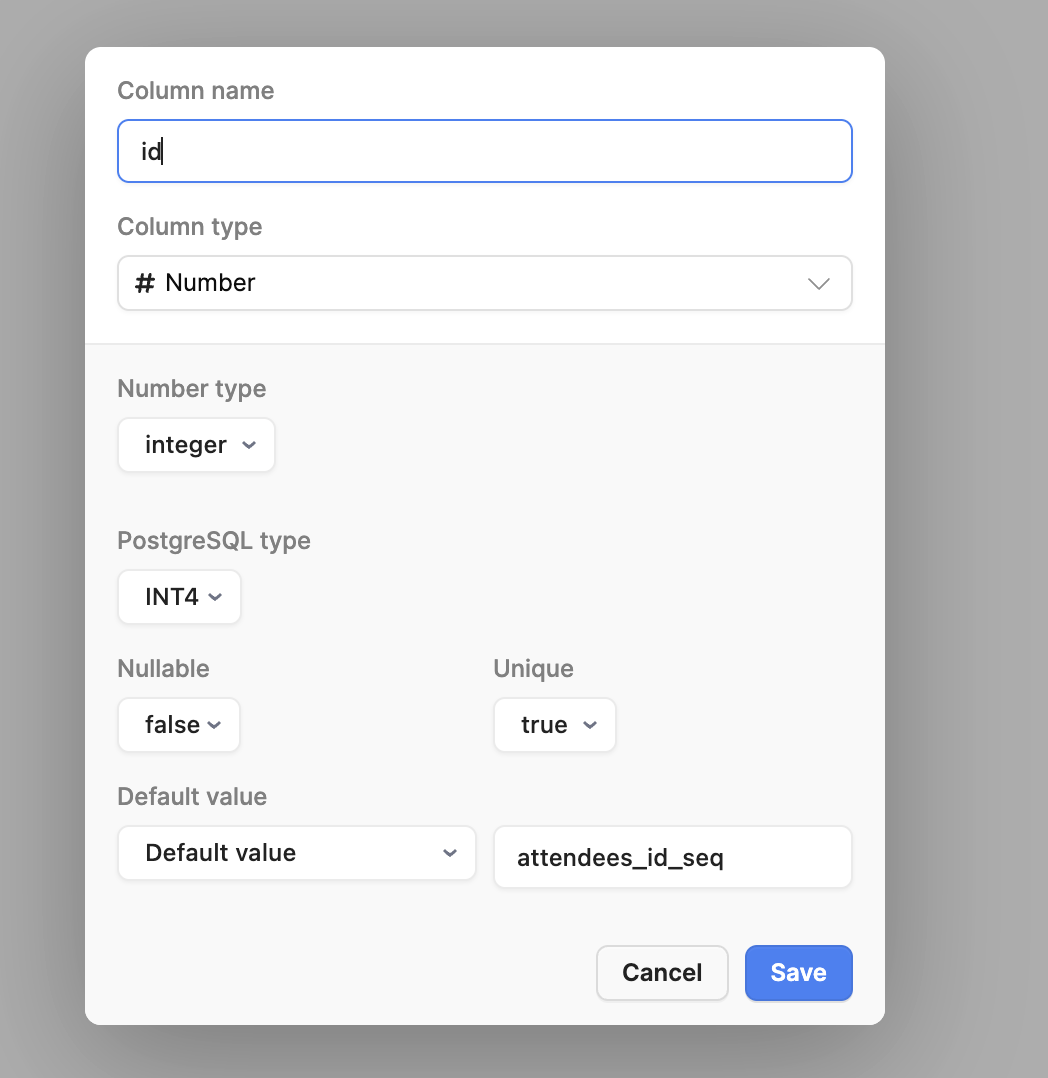Open the Number type integer dropdown

[x=196, y=445]
